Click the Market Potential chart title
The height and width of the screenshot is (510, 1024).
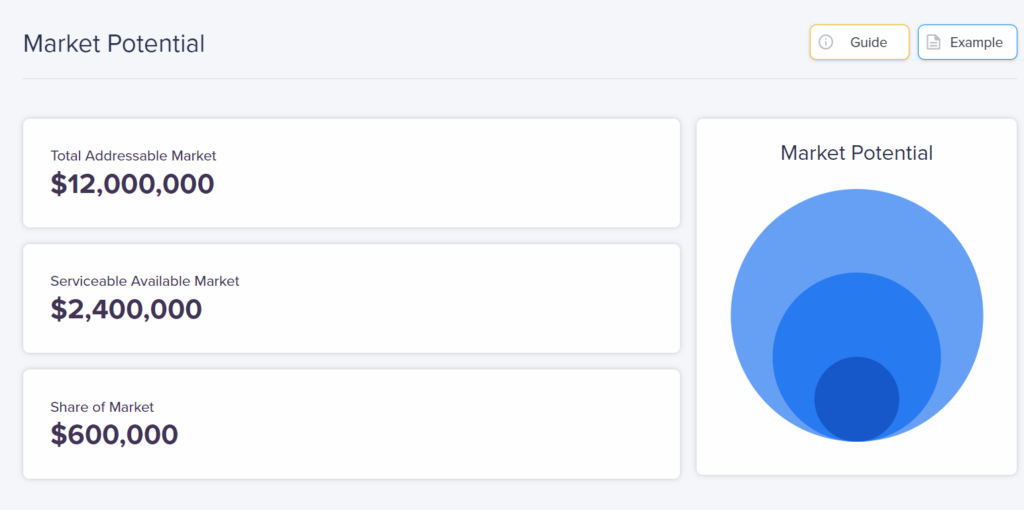856,153
